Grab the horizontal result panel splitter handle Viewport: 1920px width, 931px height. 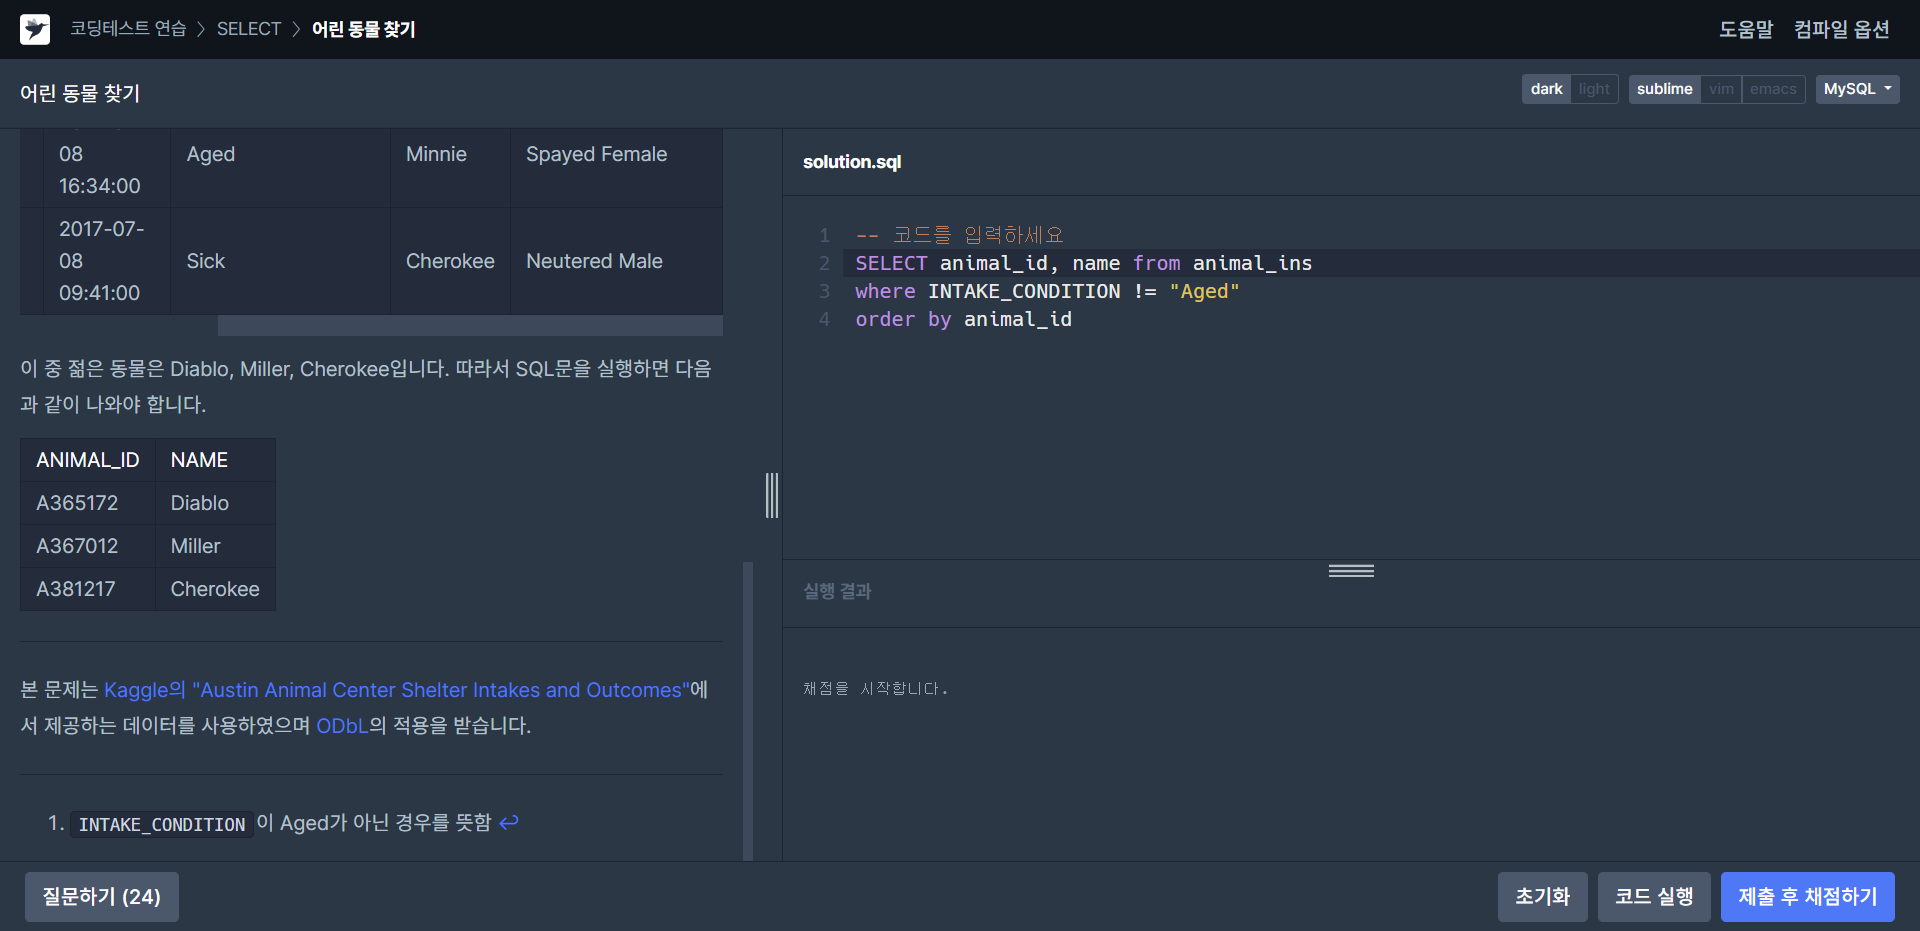point(1351,571)
